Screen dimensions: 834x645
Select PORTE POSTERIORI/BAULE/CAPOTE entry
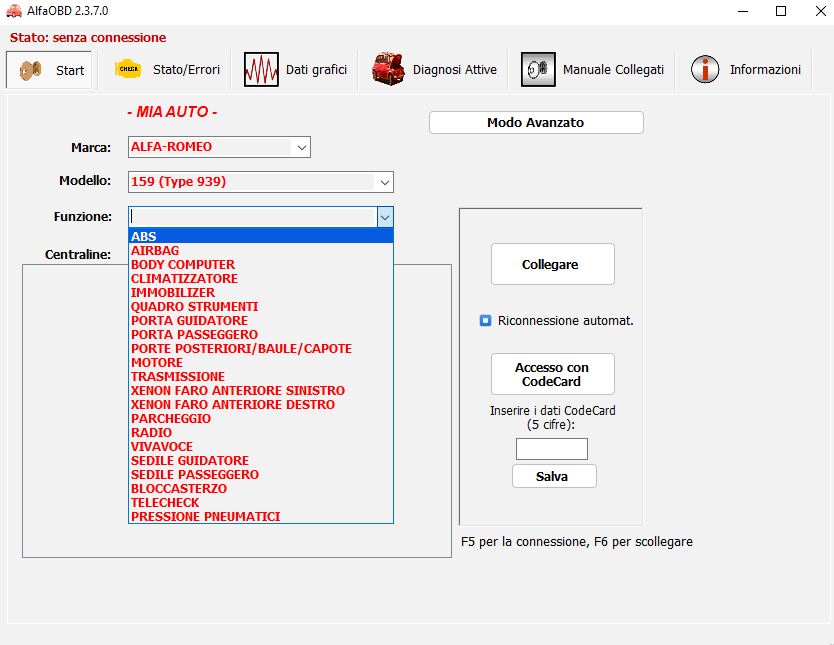click(261, 348)
